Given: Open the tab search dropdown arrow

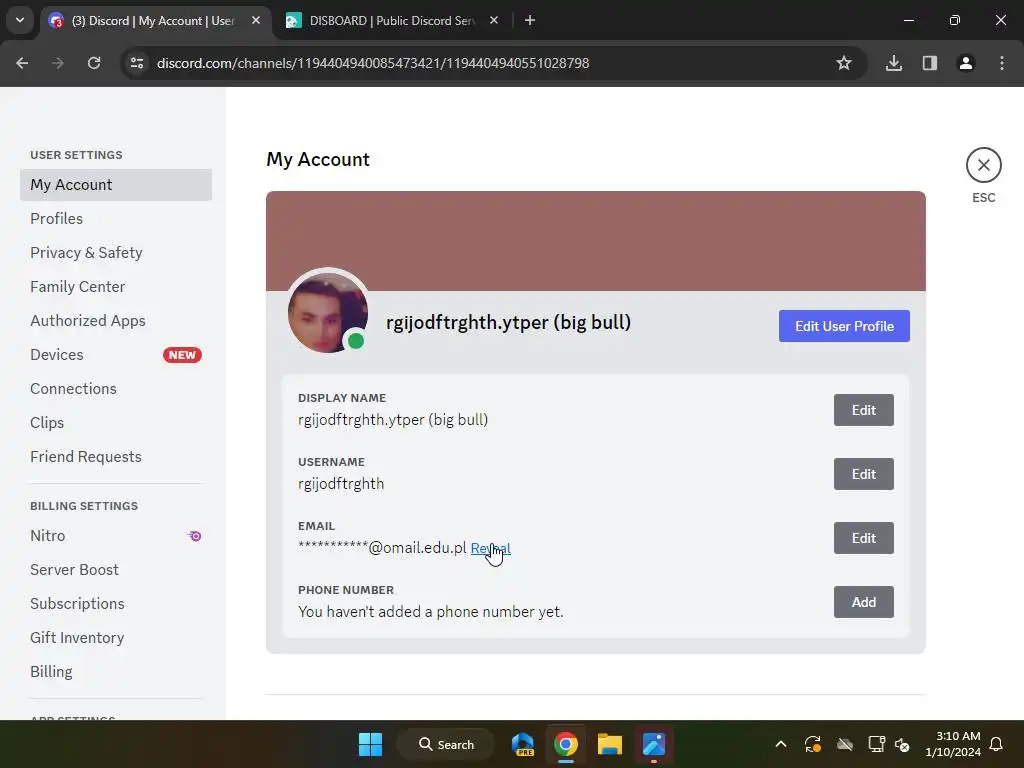Looking at the screenshot, I should point(20,20).
